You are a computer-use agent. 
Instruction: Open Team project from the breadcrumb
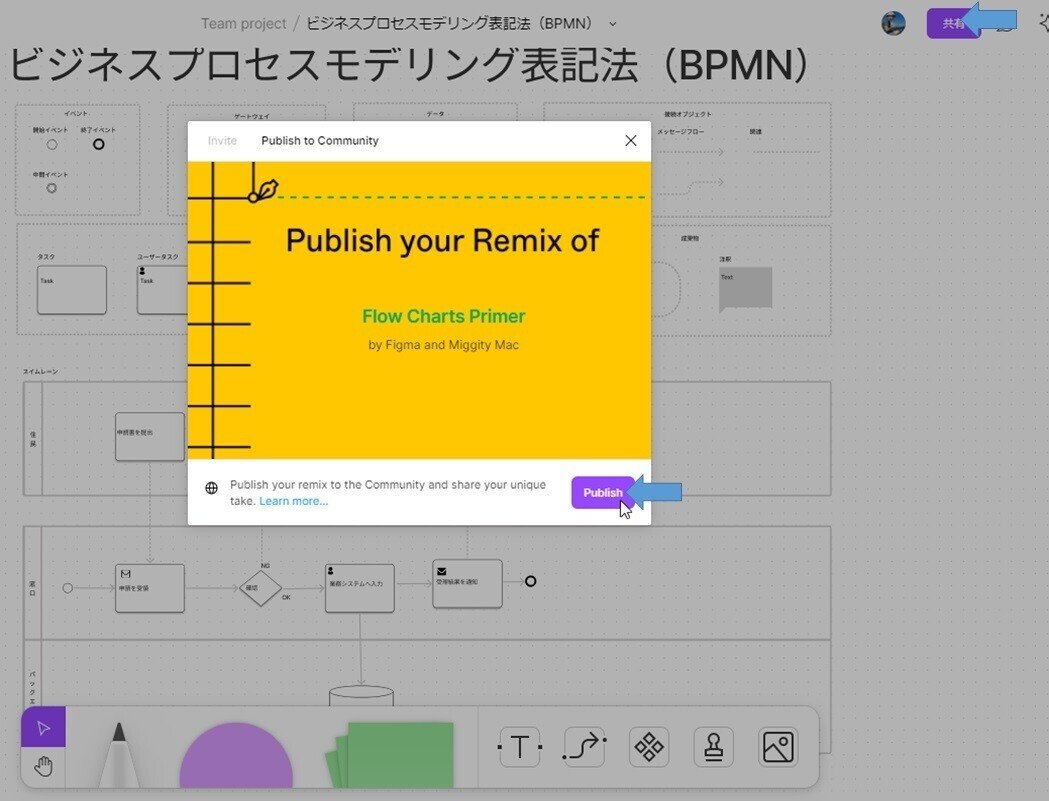[243, 22]
